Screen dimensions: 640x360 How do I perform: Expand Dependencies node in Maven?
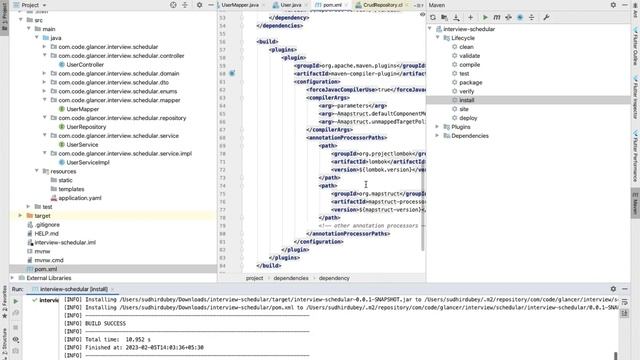438,136
